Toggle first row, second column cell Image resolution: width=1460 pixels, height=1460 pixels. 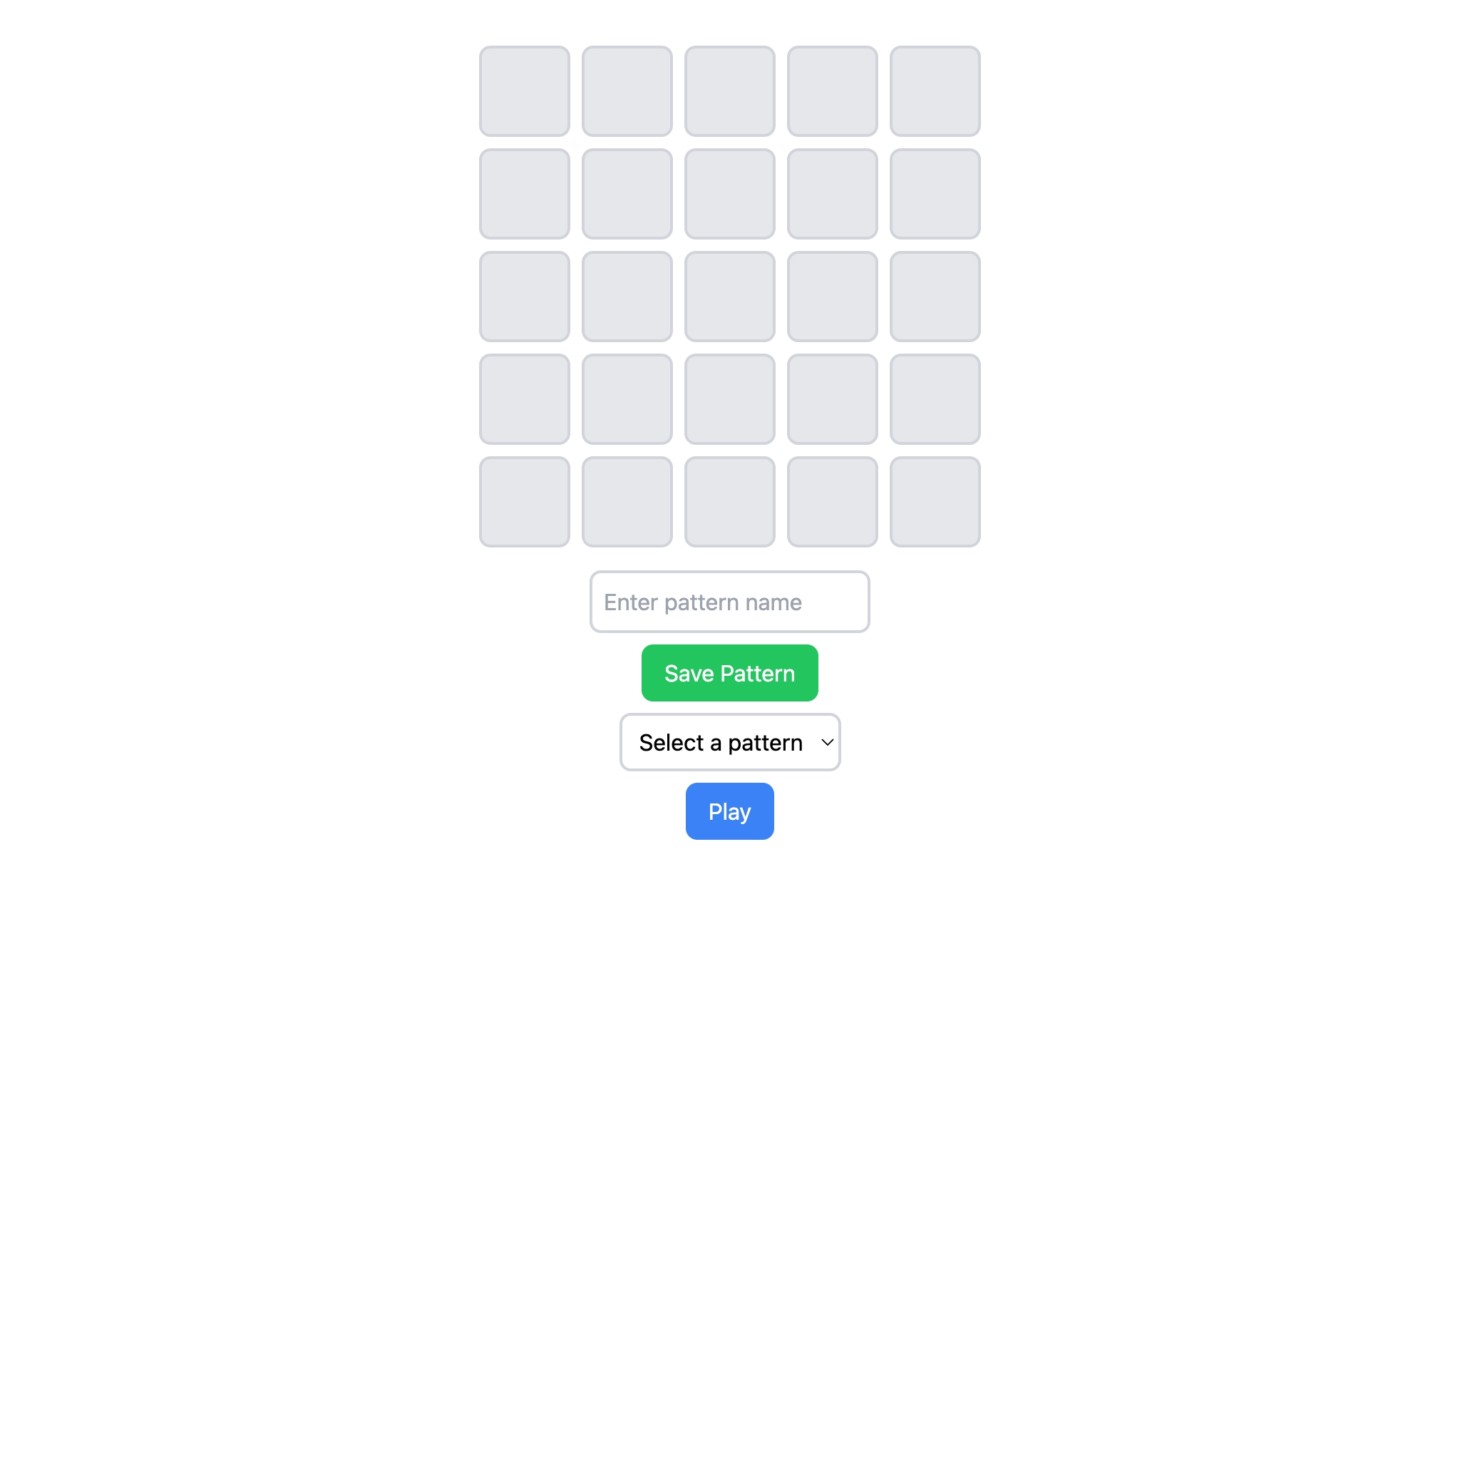click(627, 91)
